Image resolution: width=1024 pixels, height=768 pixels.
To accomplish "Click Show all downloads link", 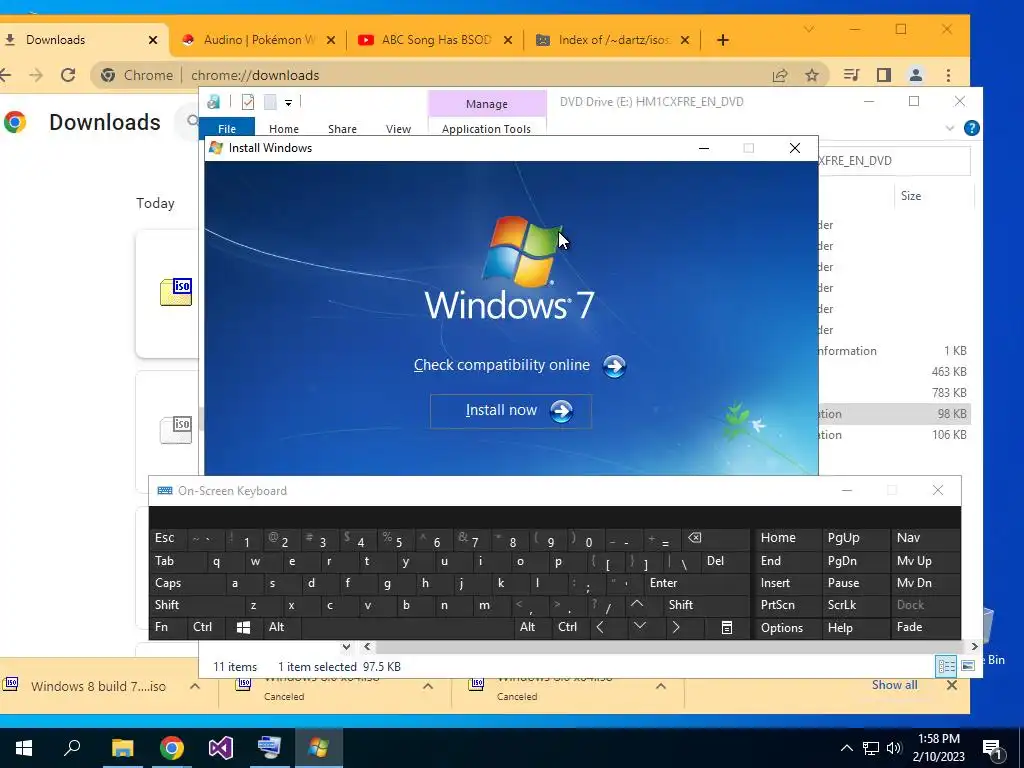I will coord(894,685).
